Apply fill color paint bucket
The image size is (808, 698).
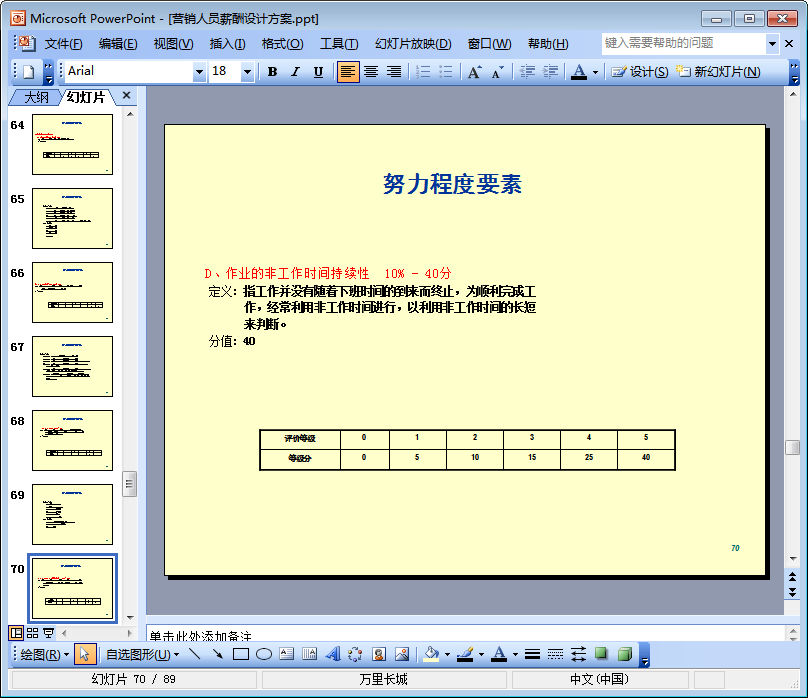tap(431, 655)
